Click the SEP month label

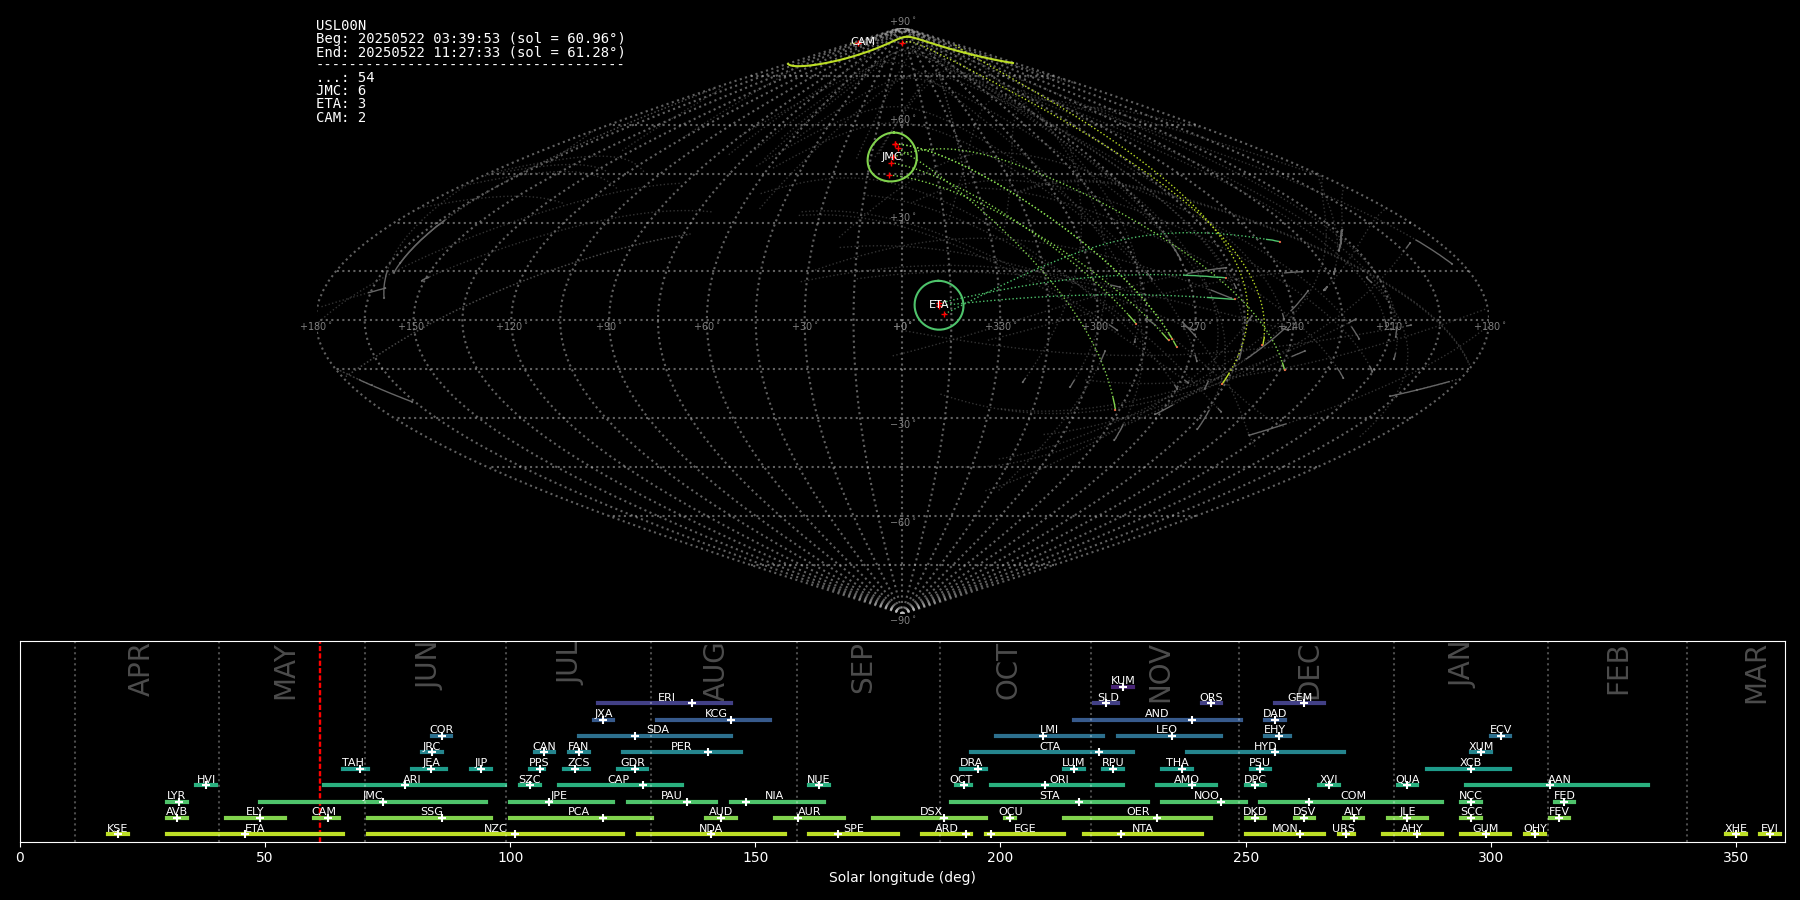point(862,669)
